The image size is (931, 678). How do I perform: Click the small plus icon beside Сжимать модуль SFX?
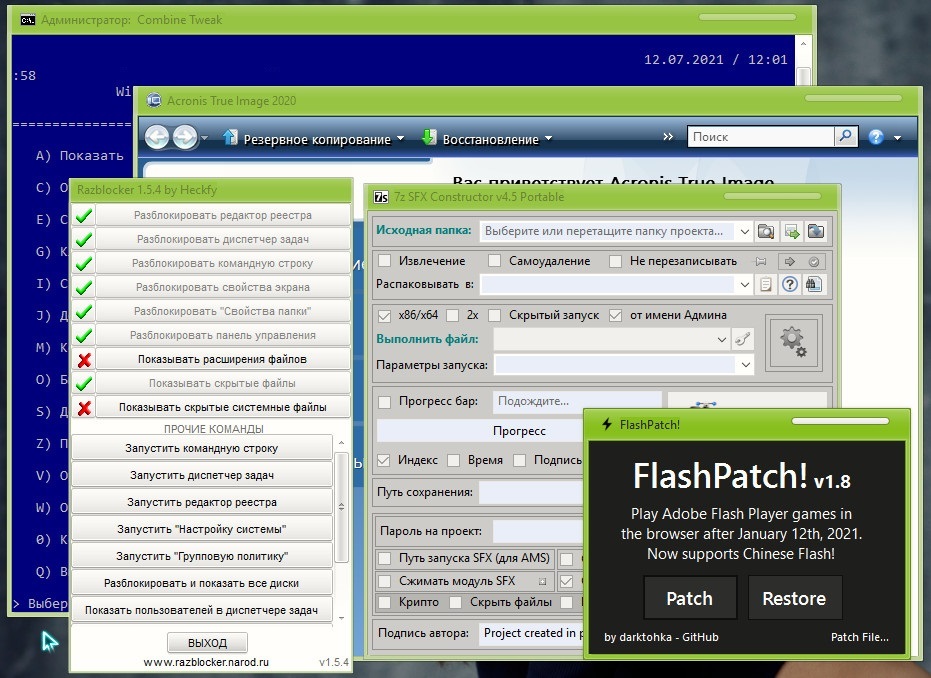click(542, 581)
